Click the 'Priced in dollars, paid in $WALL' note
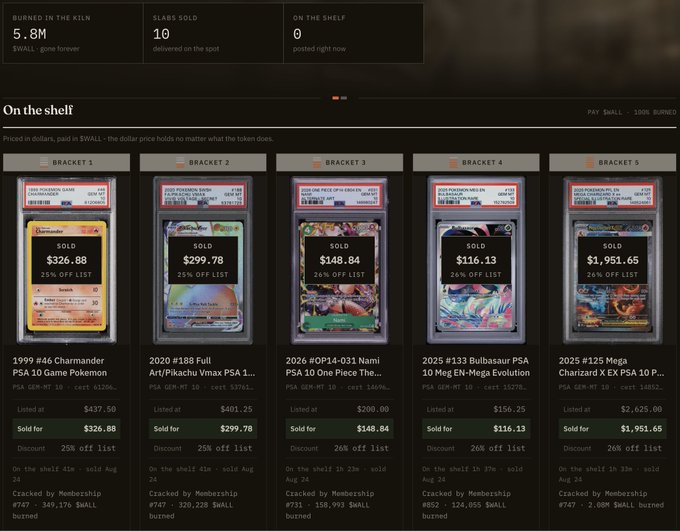 tap(138, 139)
